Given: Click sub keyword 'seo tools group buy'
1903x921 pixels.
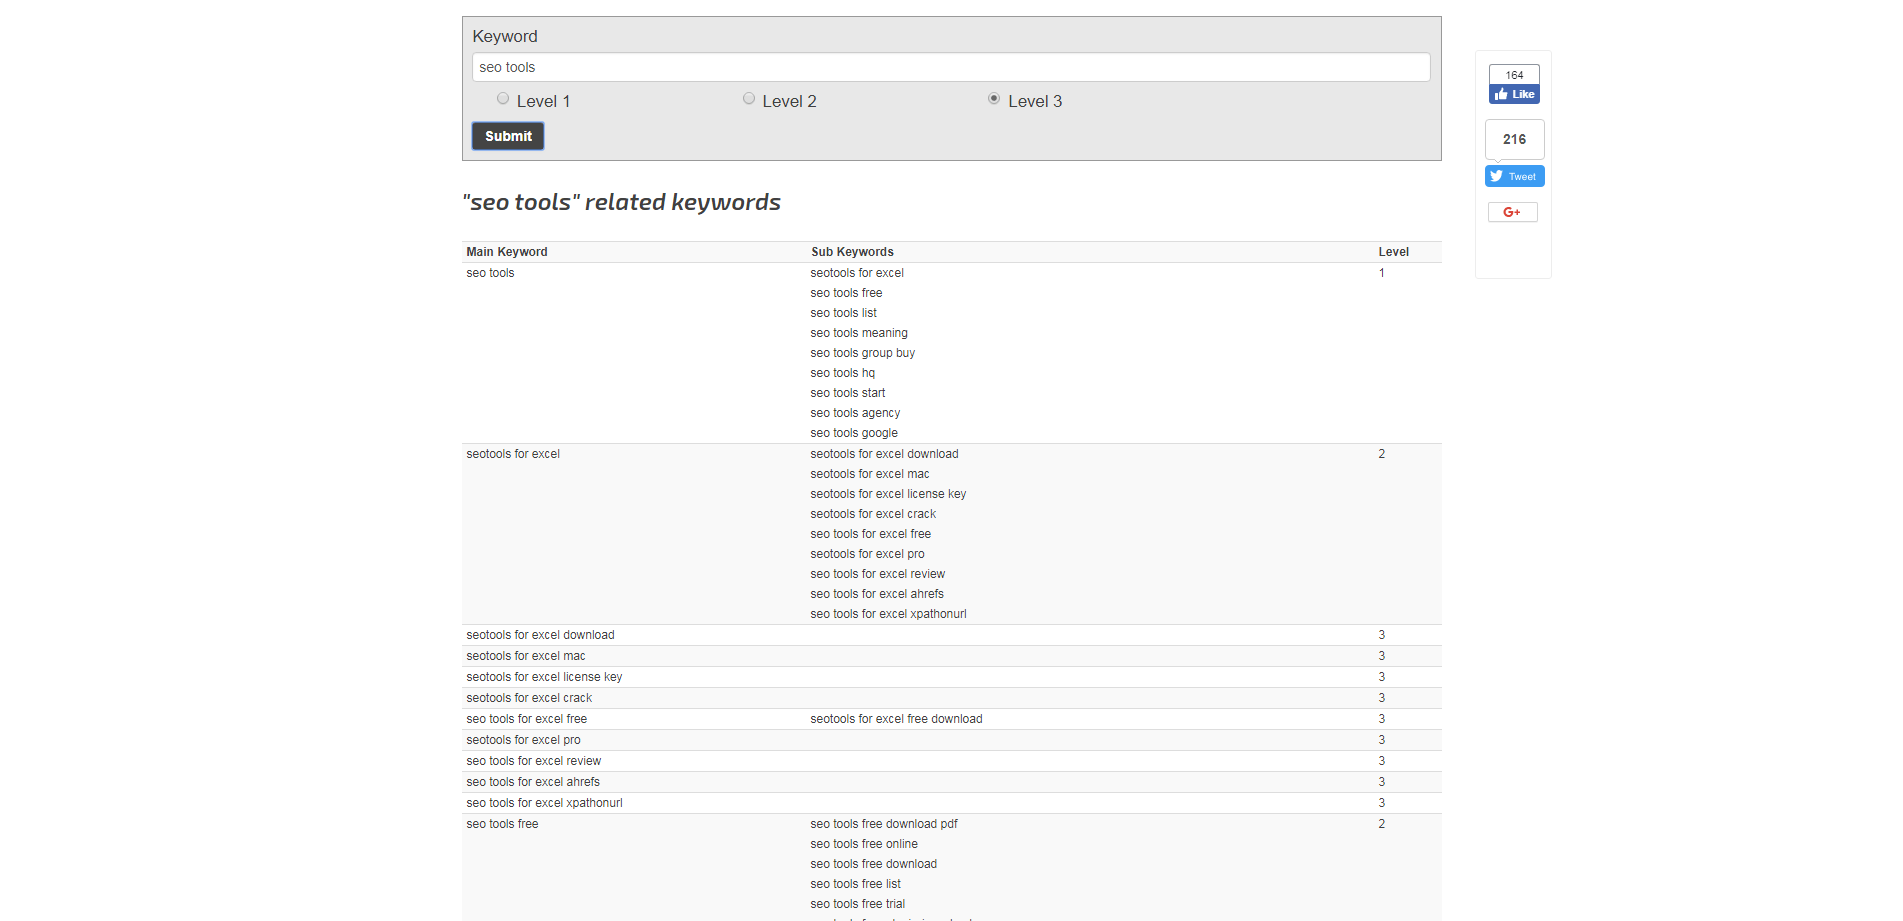Looking at the screenshot, I should pyautogui.click(x=862, y=353).
